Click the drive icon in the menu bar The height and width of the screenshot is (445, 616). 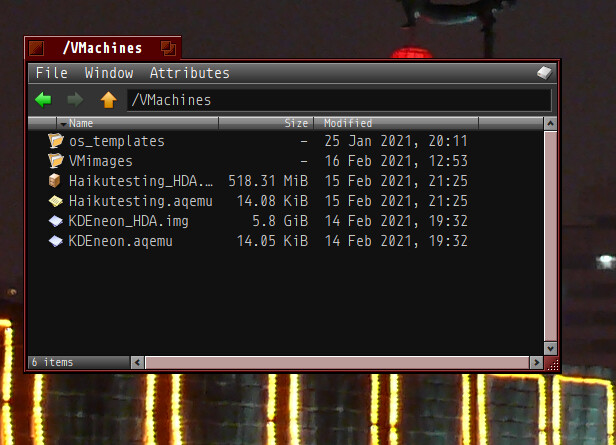tap(544, 73)
